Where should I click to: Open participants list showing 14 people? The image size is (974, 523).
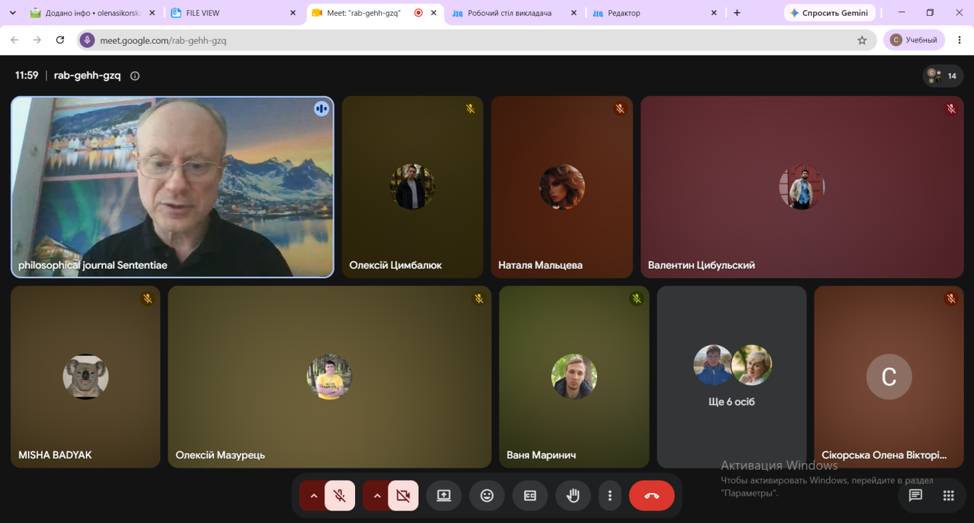(x=942, y=76)
